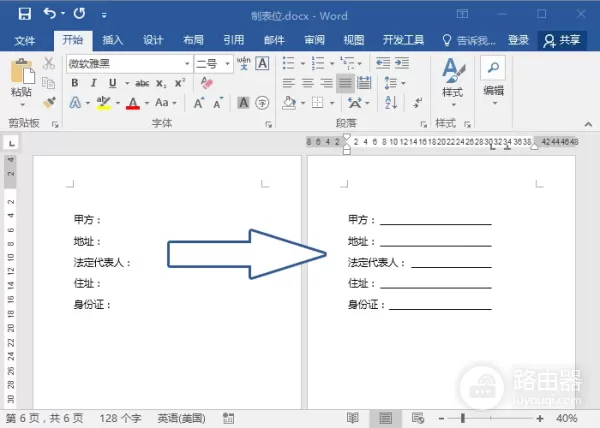
Task: Open the 文件 menu
Action: (25, 40)
